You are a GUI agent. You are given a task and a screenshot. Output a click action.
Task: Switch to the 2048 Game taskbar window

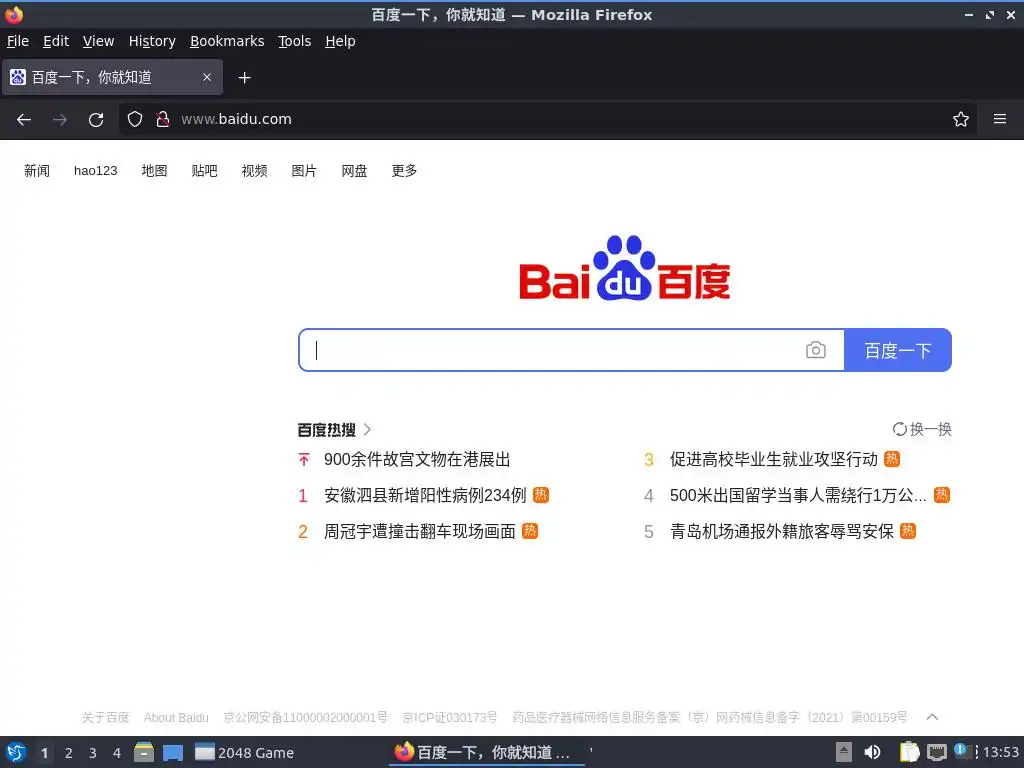tap(245, 752)
